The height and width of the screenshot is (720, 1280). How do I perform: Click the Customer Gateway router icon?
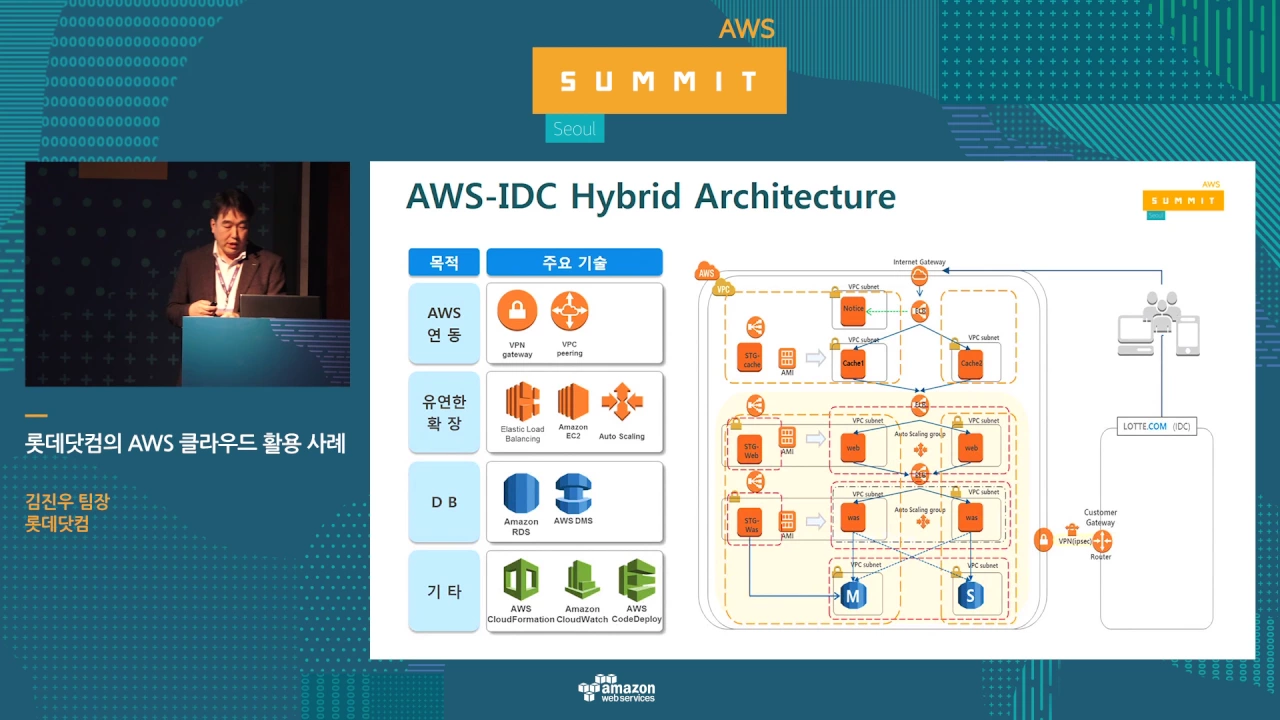point(1102,541)
